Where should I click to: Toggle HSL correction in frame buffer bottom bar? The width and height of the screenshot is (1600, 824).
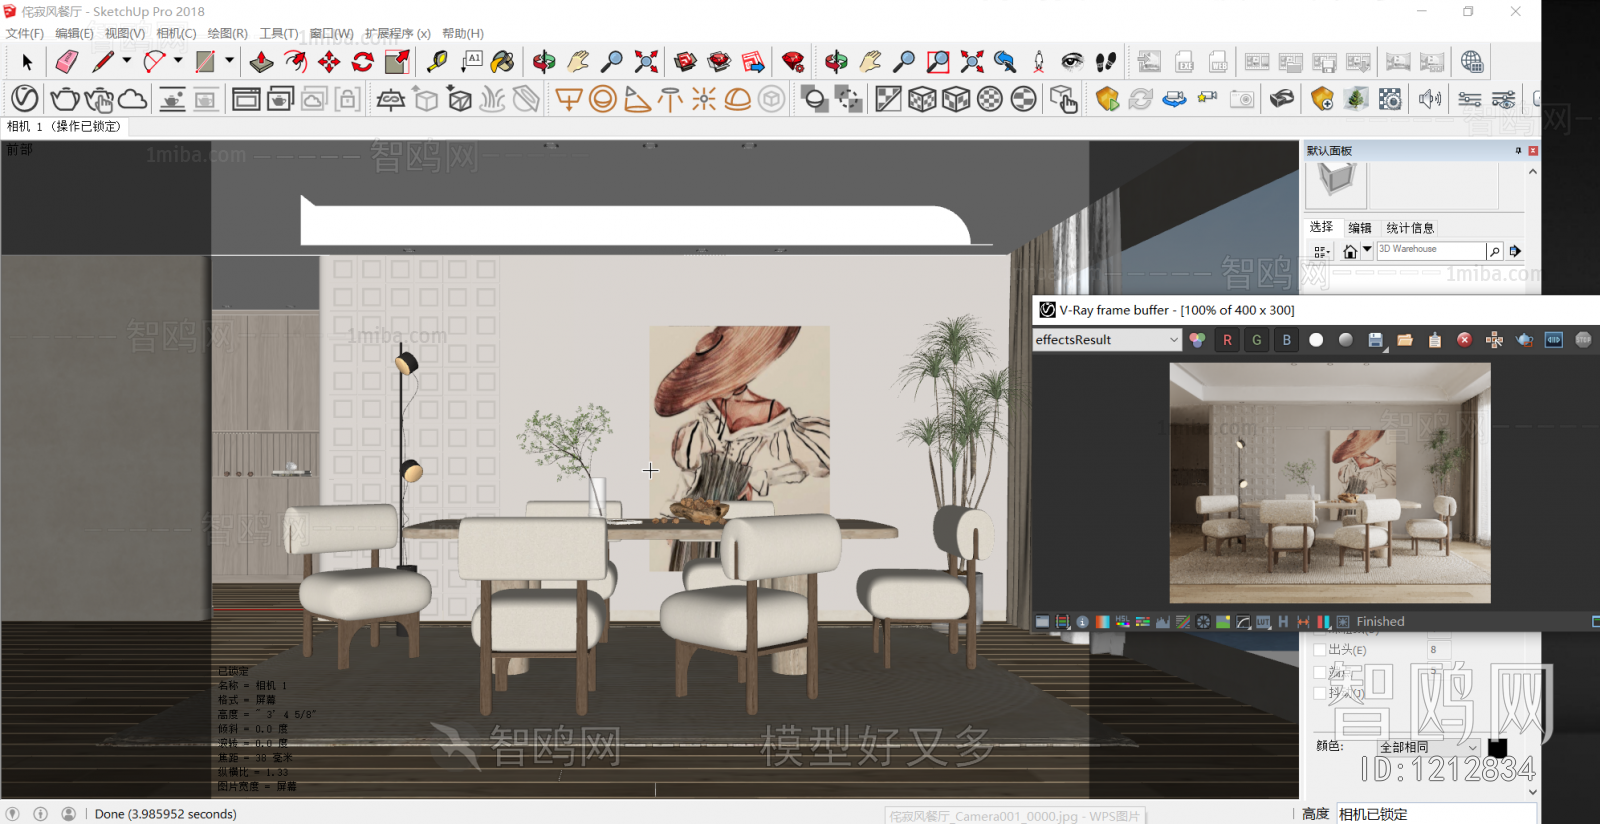point(1122,622)
